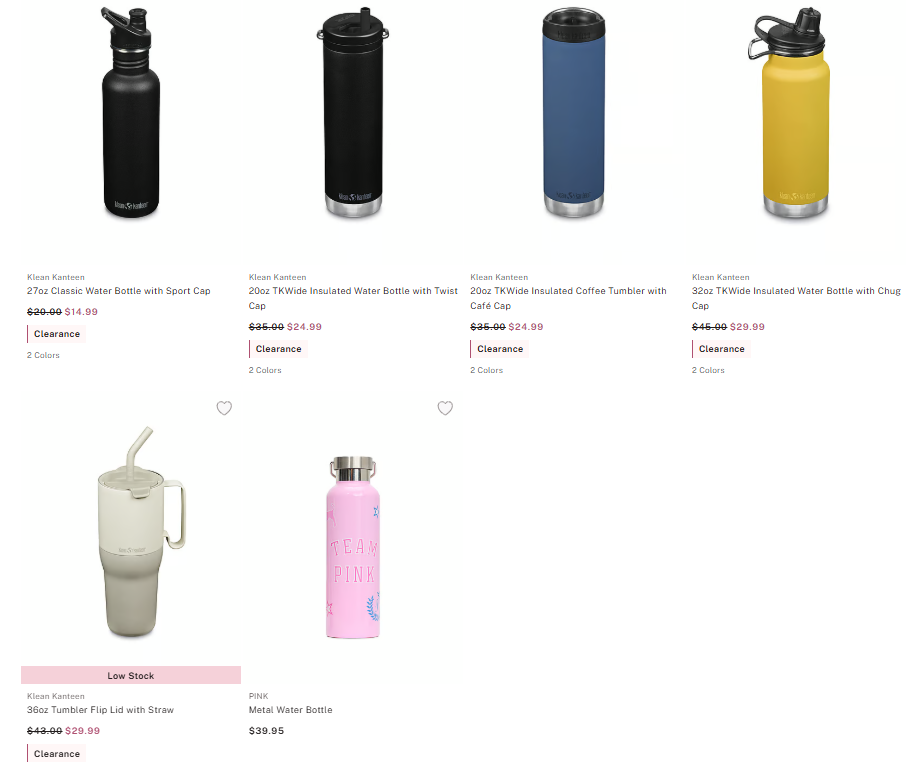This screenshot has height=775, width=920.
Task: Open the 27oz Classic black bottle image
Action: [131, 112]
